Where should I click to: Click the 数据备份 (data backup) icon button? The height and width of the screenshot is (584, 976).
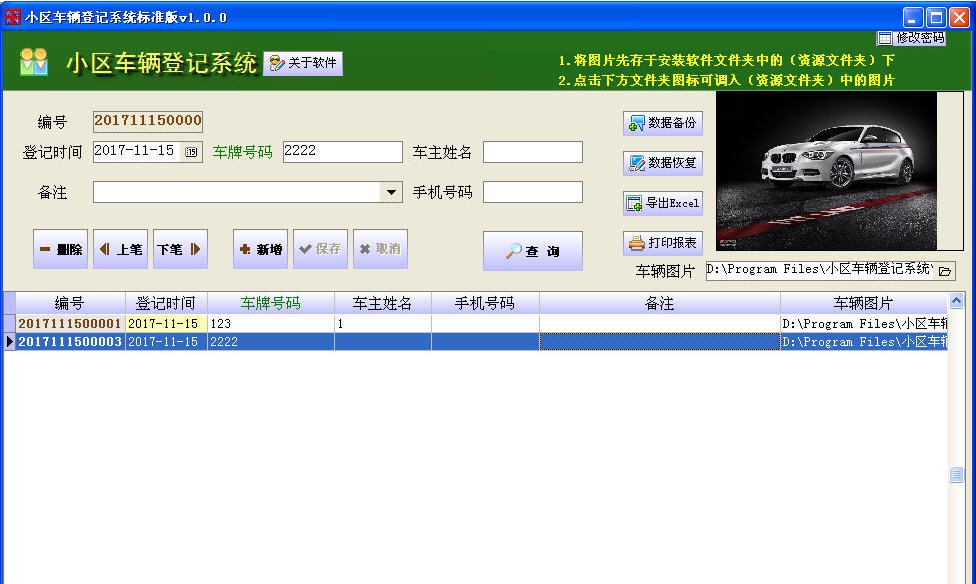coord(663,123)
